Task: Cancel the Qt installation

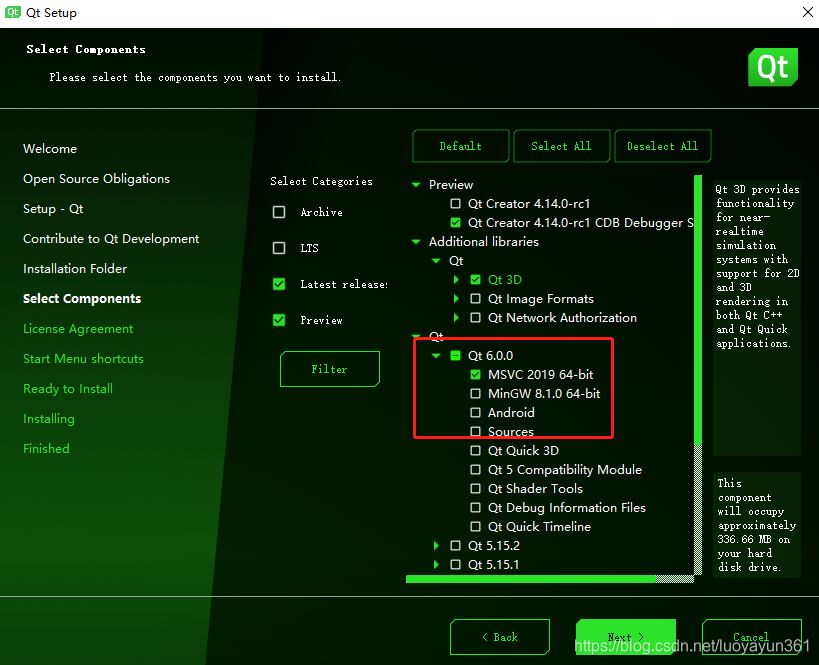Action: click(752, 637)
